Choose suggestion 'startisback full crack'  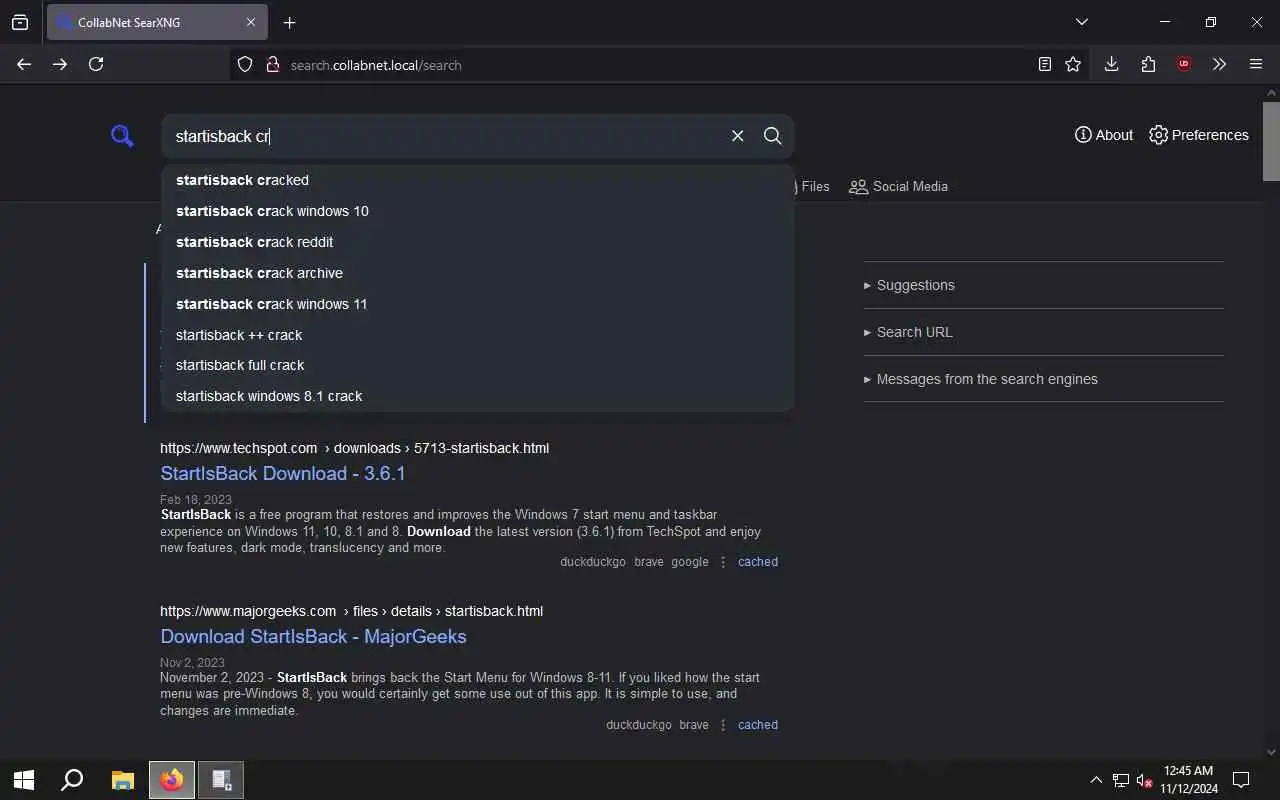click(x=478, y=365)
